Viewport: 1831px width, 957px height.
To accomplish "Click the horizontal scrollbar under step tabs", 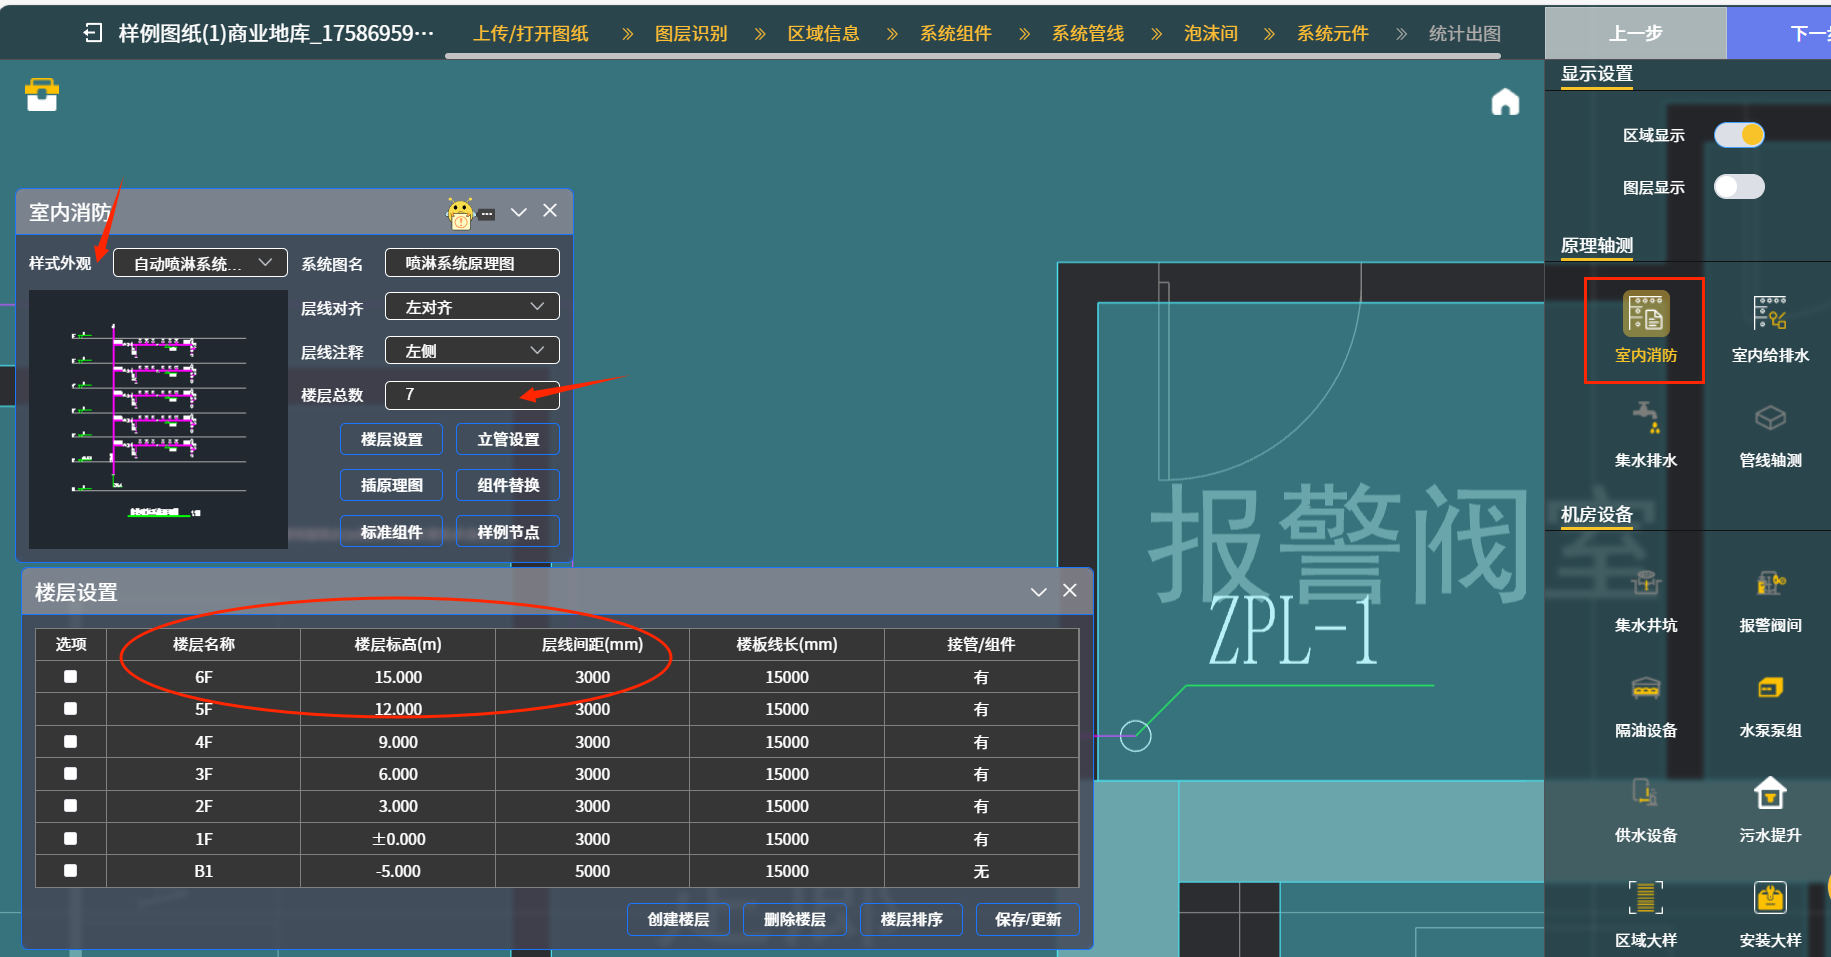I will coord(972,56).
